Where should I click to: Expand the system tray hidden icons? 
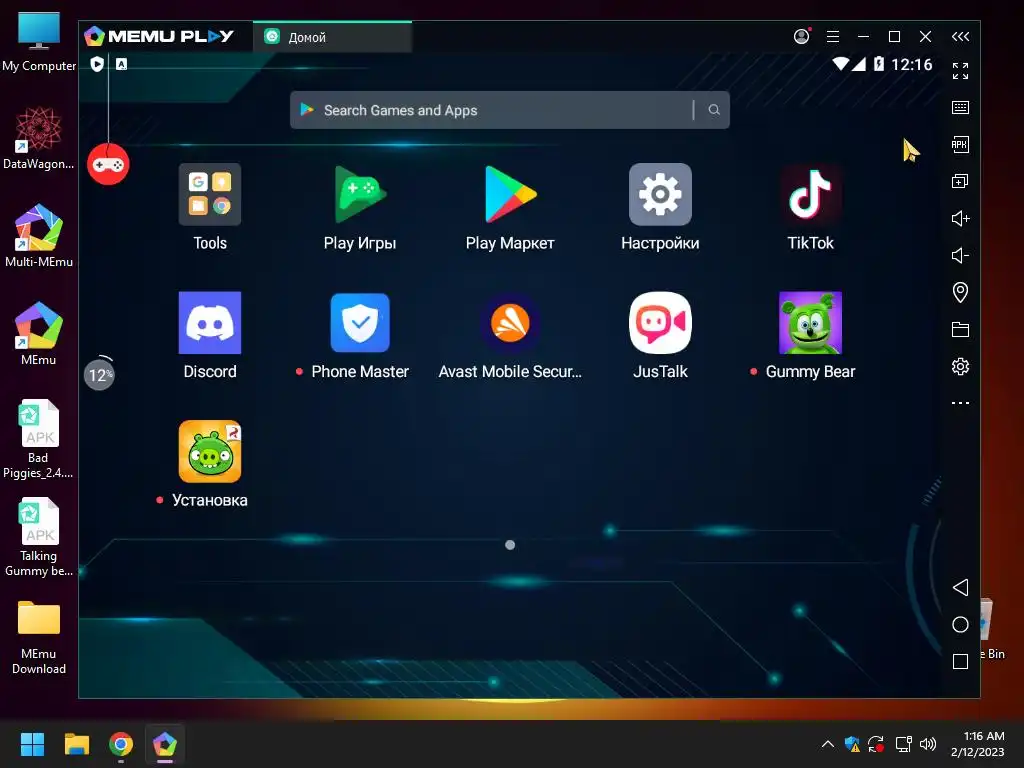[x=827, y=744]
